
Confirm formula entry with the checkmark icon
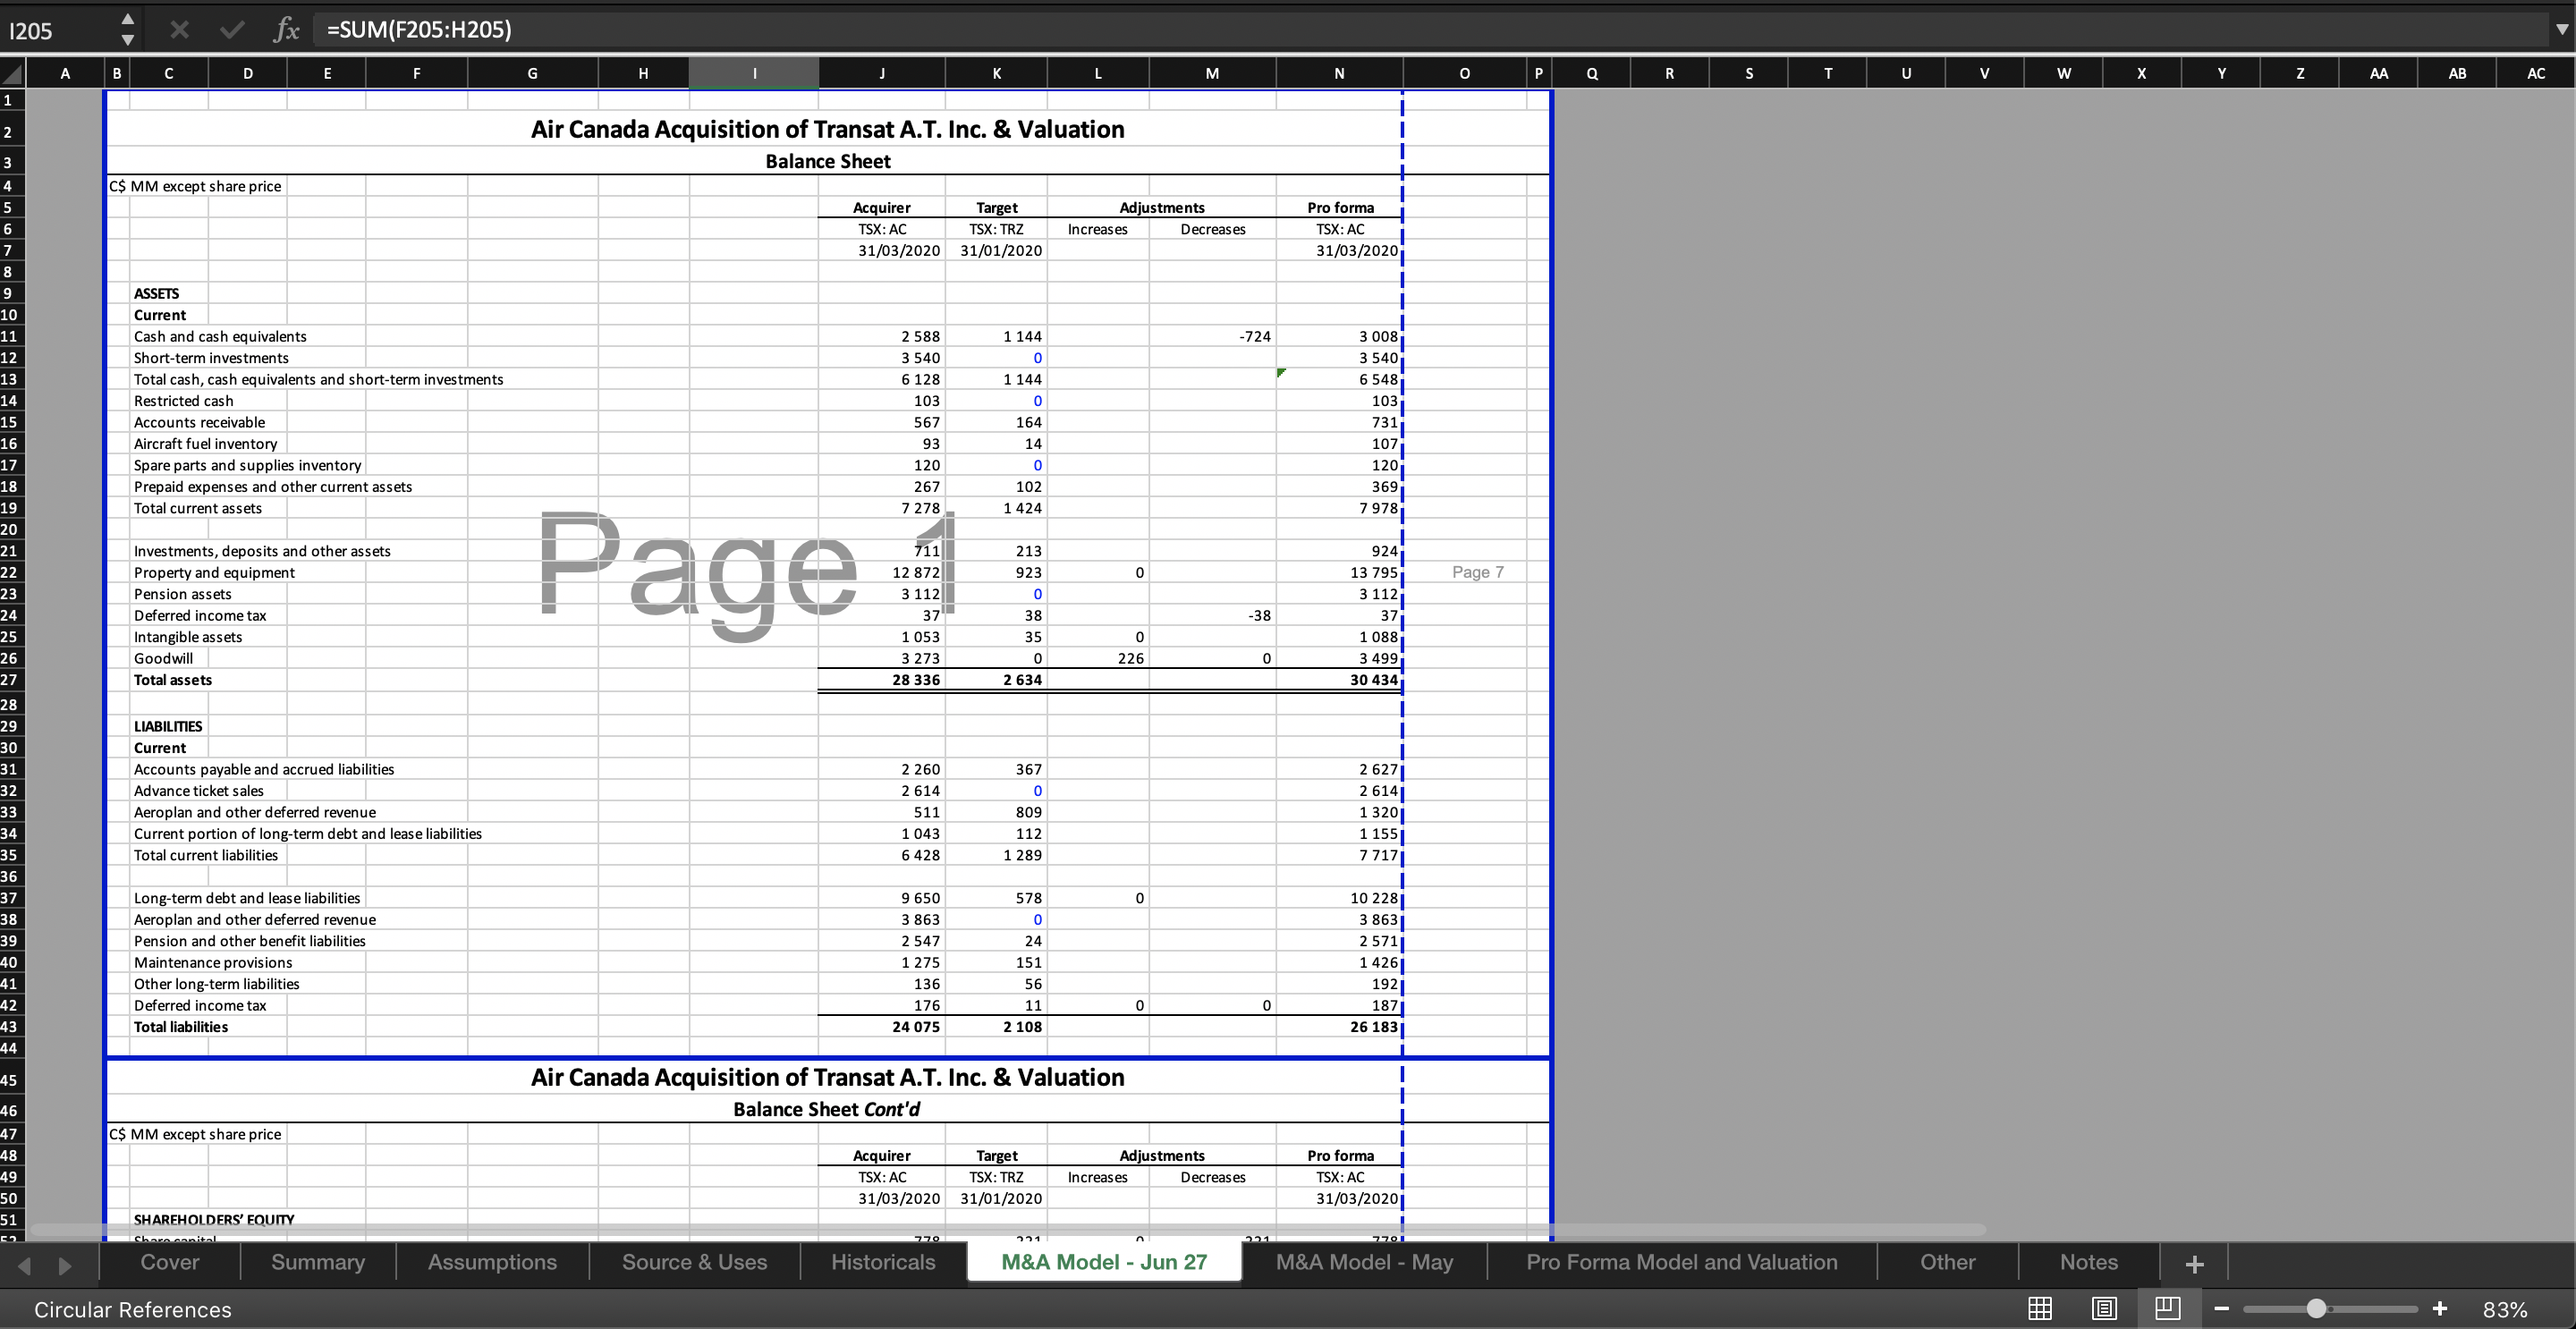(x=232, y=30)
